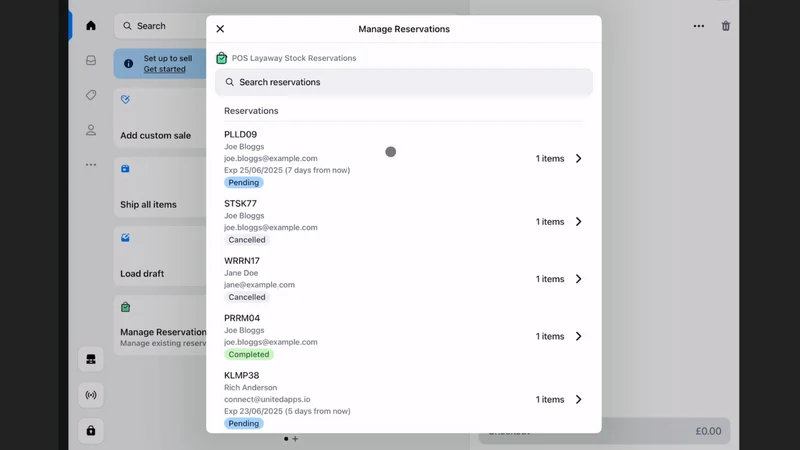Image resolution: width=800 pixels, height=450 pixels.
Task: Open the Customers person icon in sidebar
Action: tap(91, 130)
